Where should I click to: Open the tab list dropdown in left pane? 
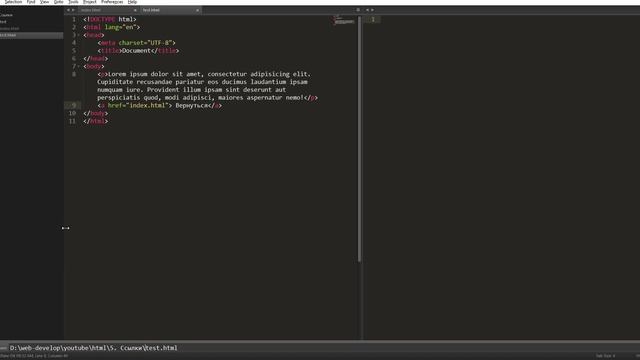358,10
